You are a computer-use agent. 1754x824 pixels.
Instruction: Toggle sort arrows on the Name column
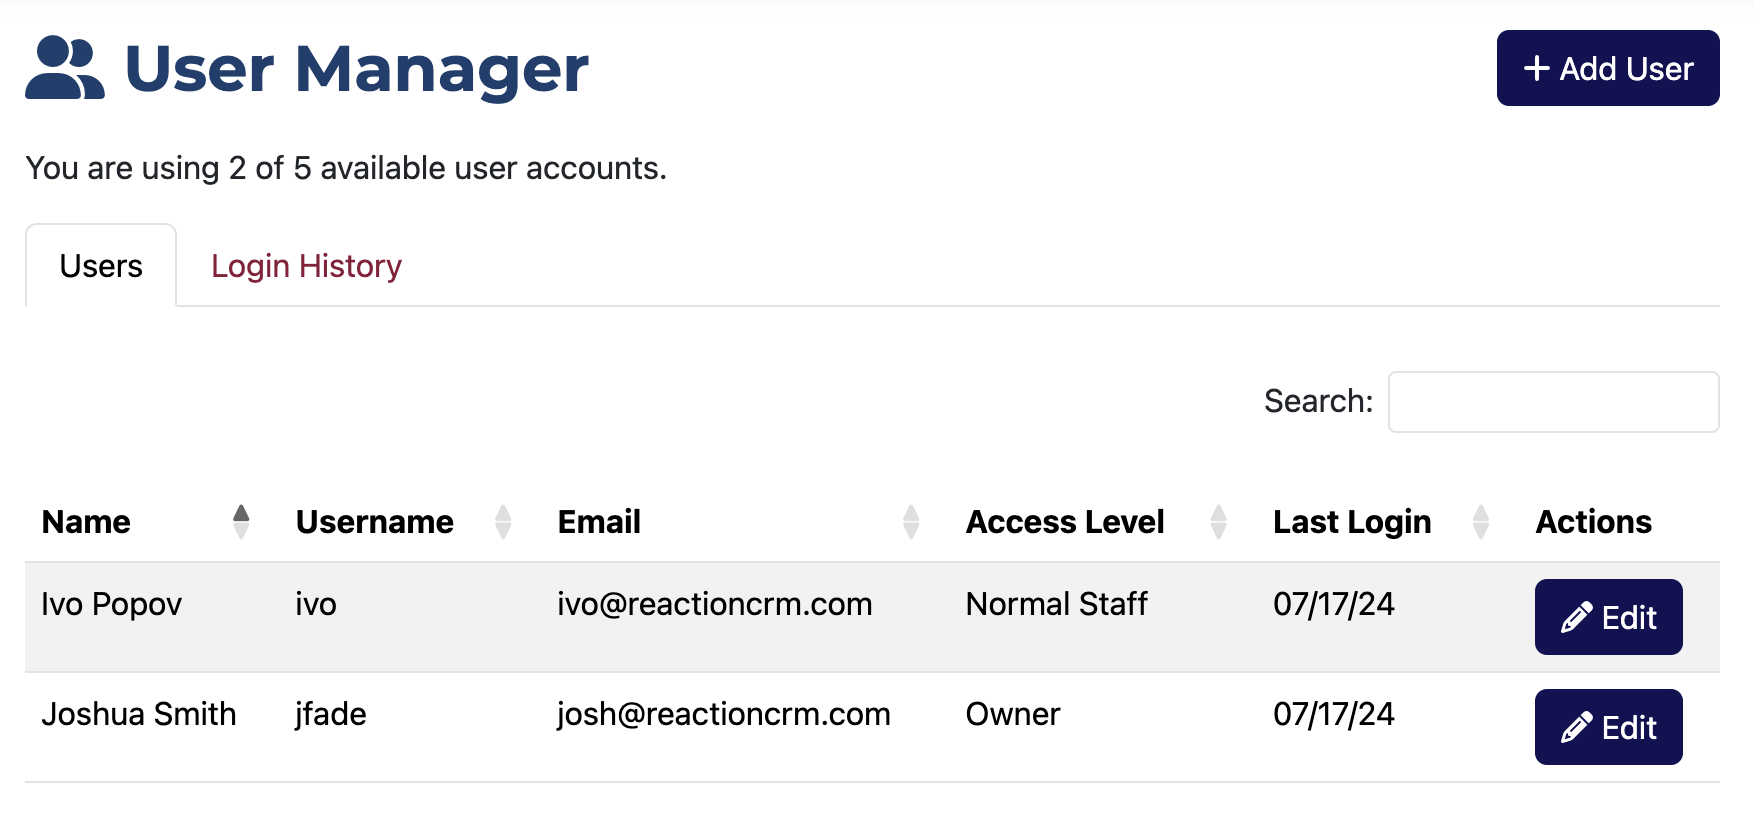pos(241,522)
